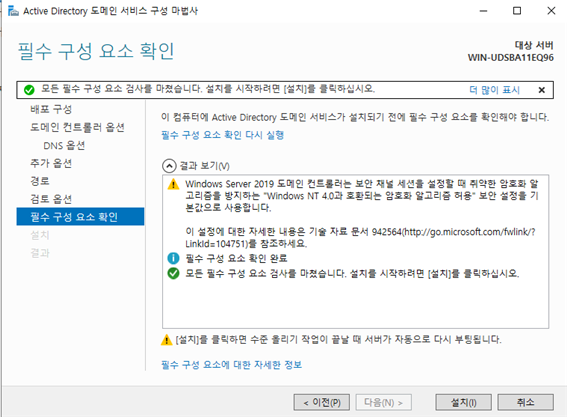Rerun prerequisites check via 필수 구성 요소 확인 다시 실행
This screenshot has width=567, height=417.
coord(222,135)
